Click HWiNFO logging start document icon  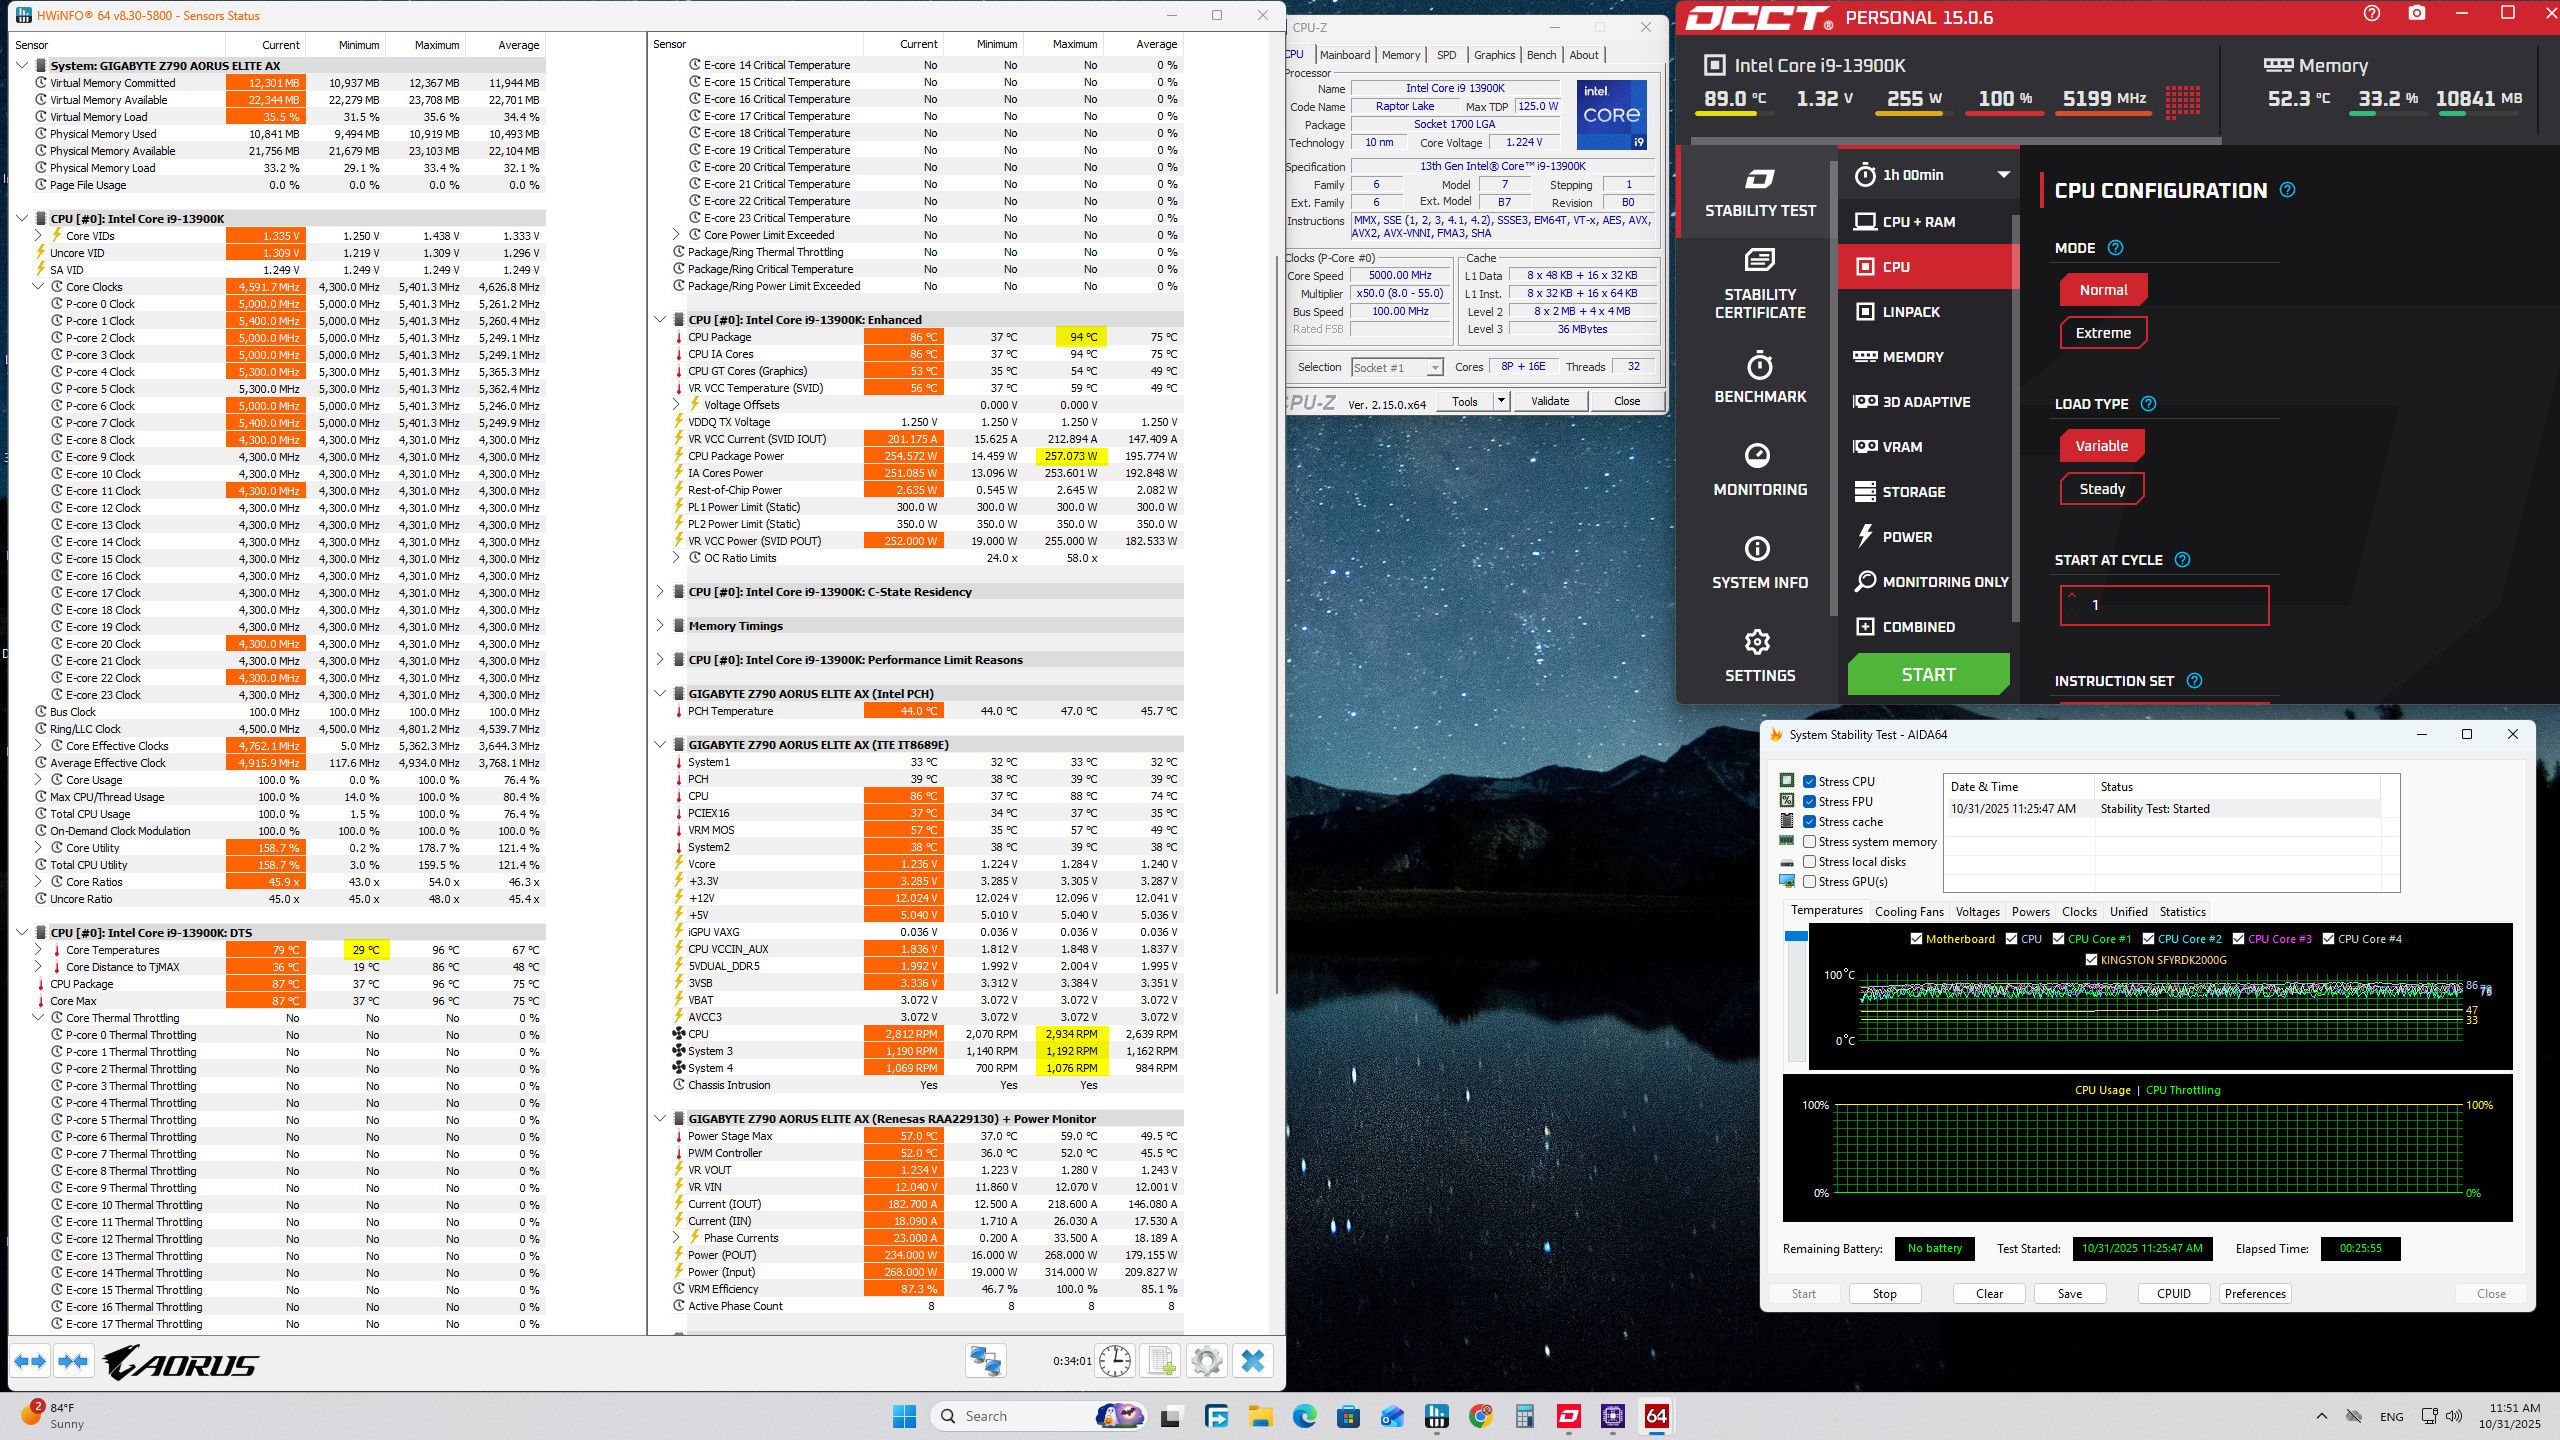[x=1161, y=1361]
